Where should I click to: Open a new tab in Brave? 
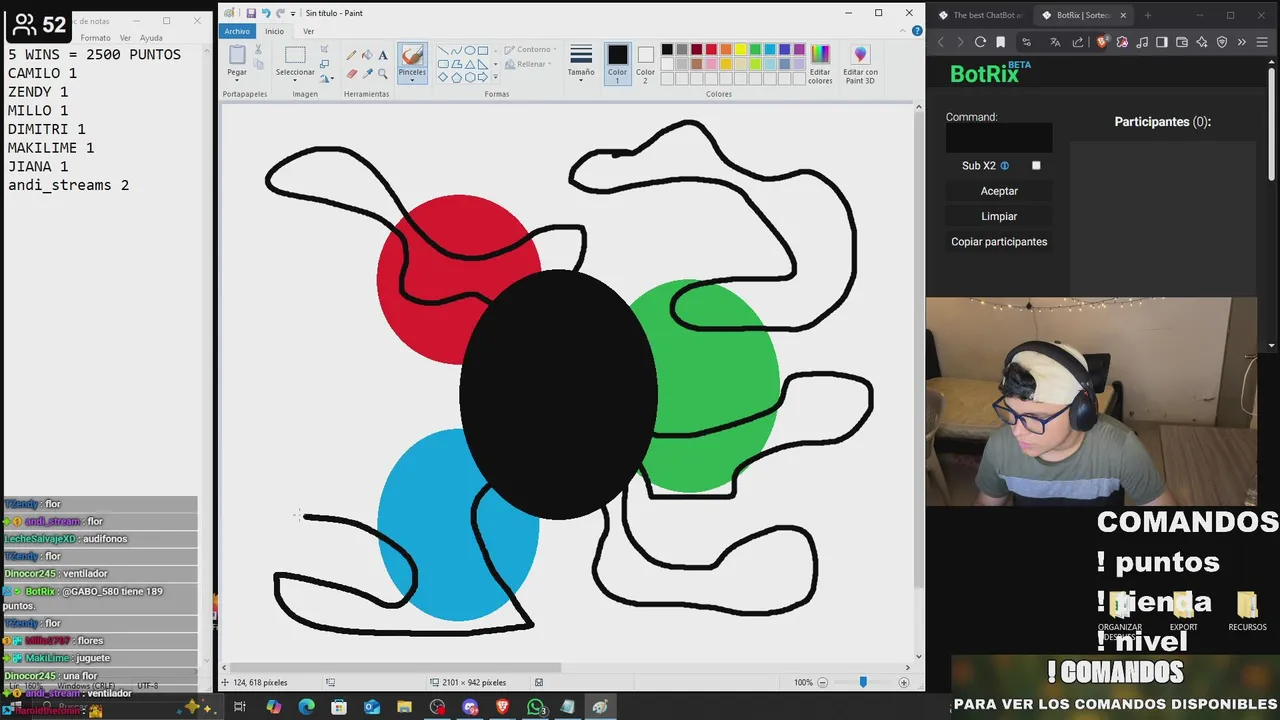(x=1147, y=15)
